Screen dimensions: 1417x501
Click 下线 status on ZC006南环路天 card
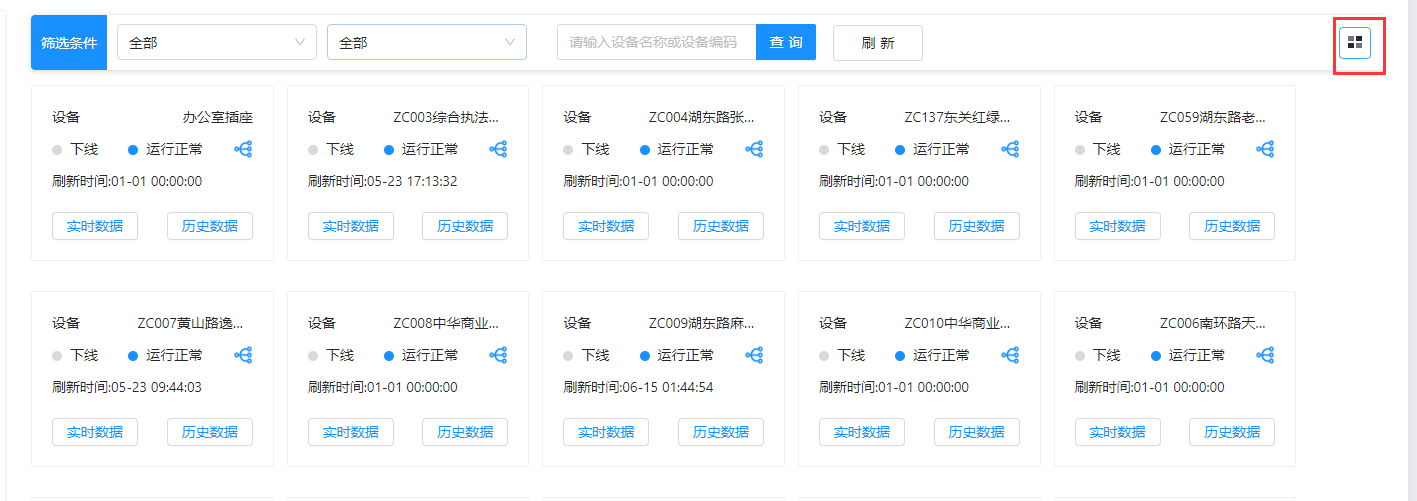pos(1098,355)
